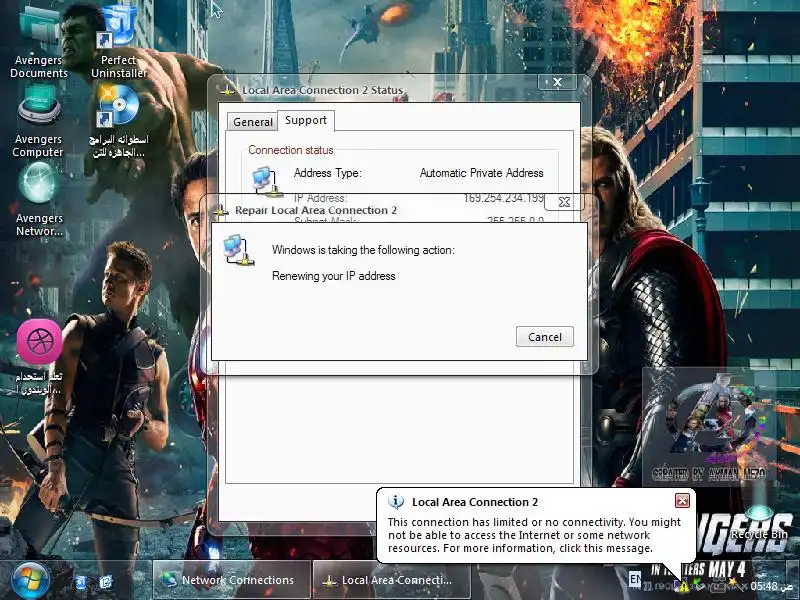Switch to Network Connections taskbar button
This screenshot has width=800, height=600.
click(232, 580)
